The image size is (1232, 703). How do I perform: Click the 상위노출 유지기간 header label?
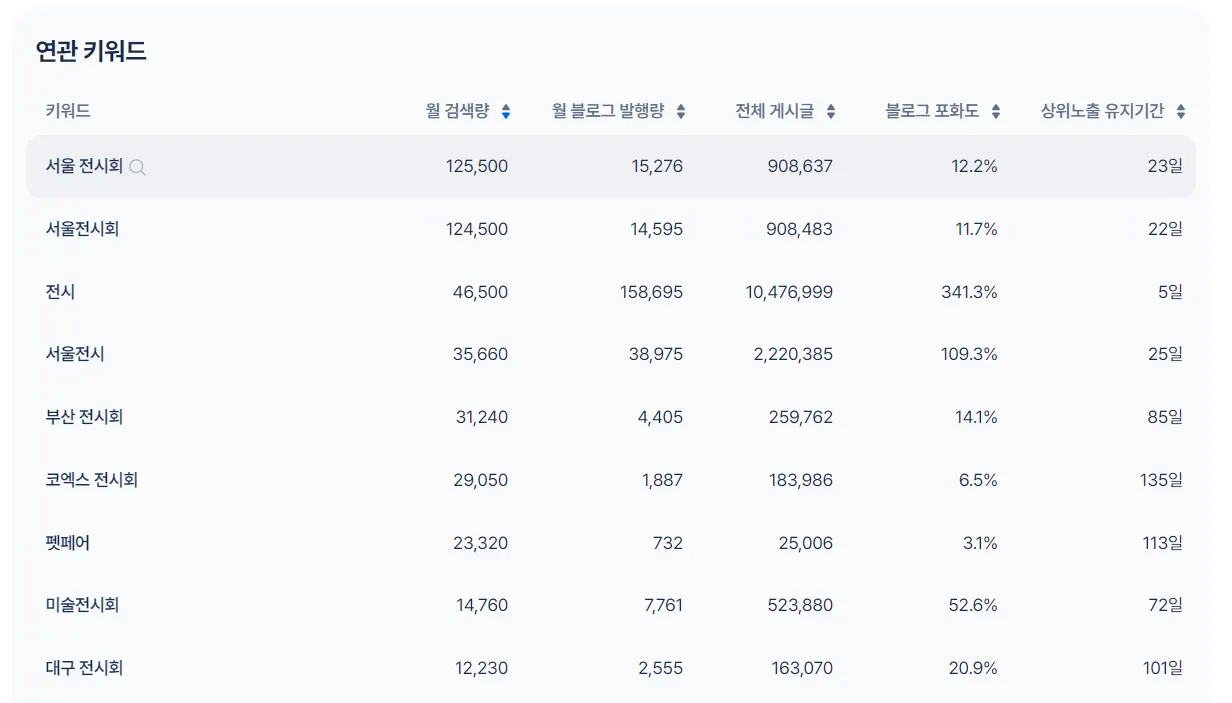point(1102,111)
